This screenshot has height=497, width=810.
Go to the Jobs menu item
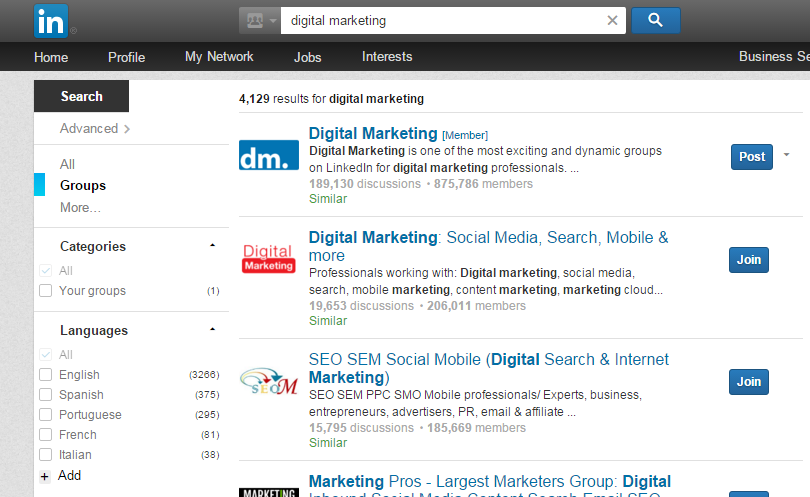click(x=308, y=57)
